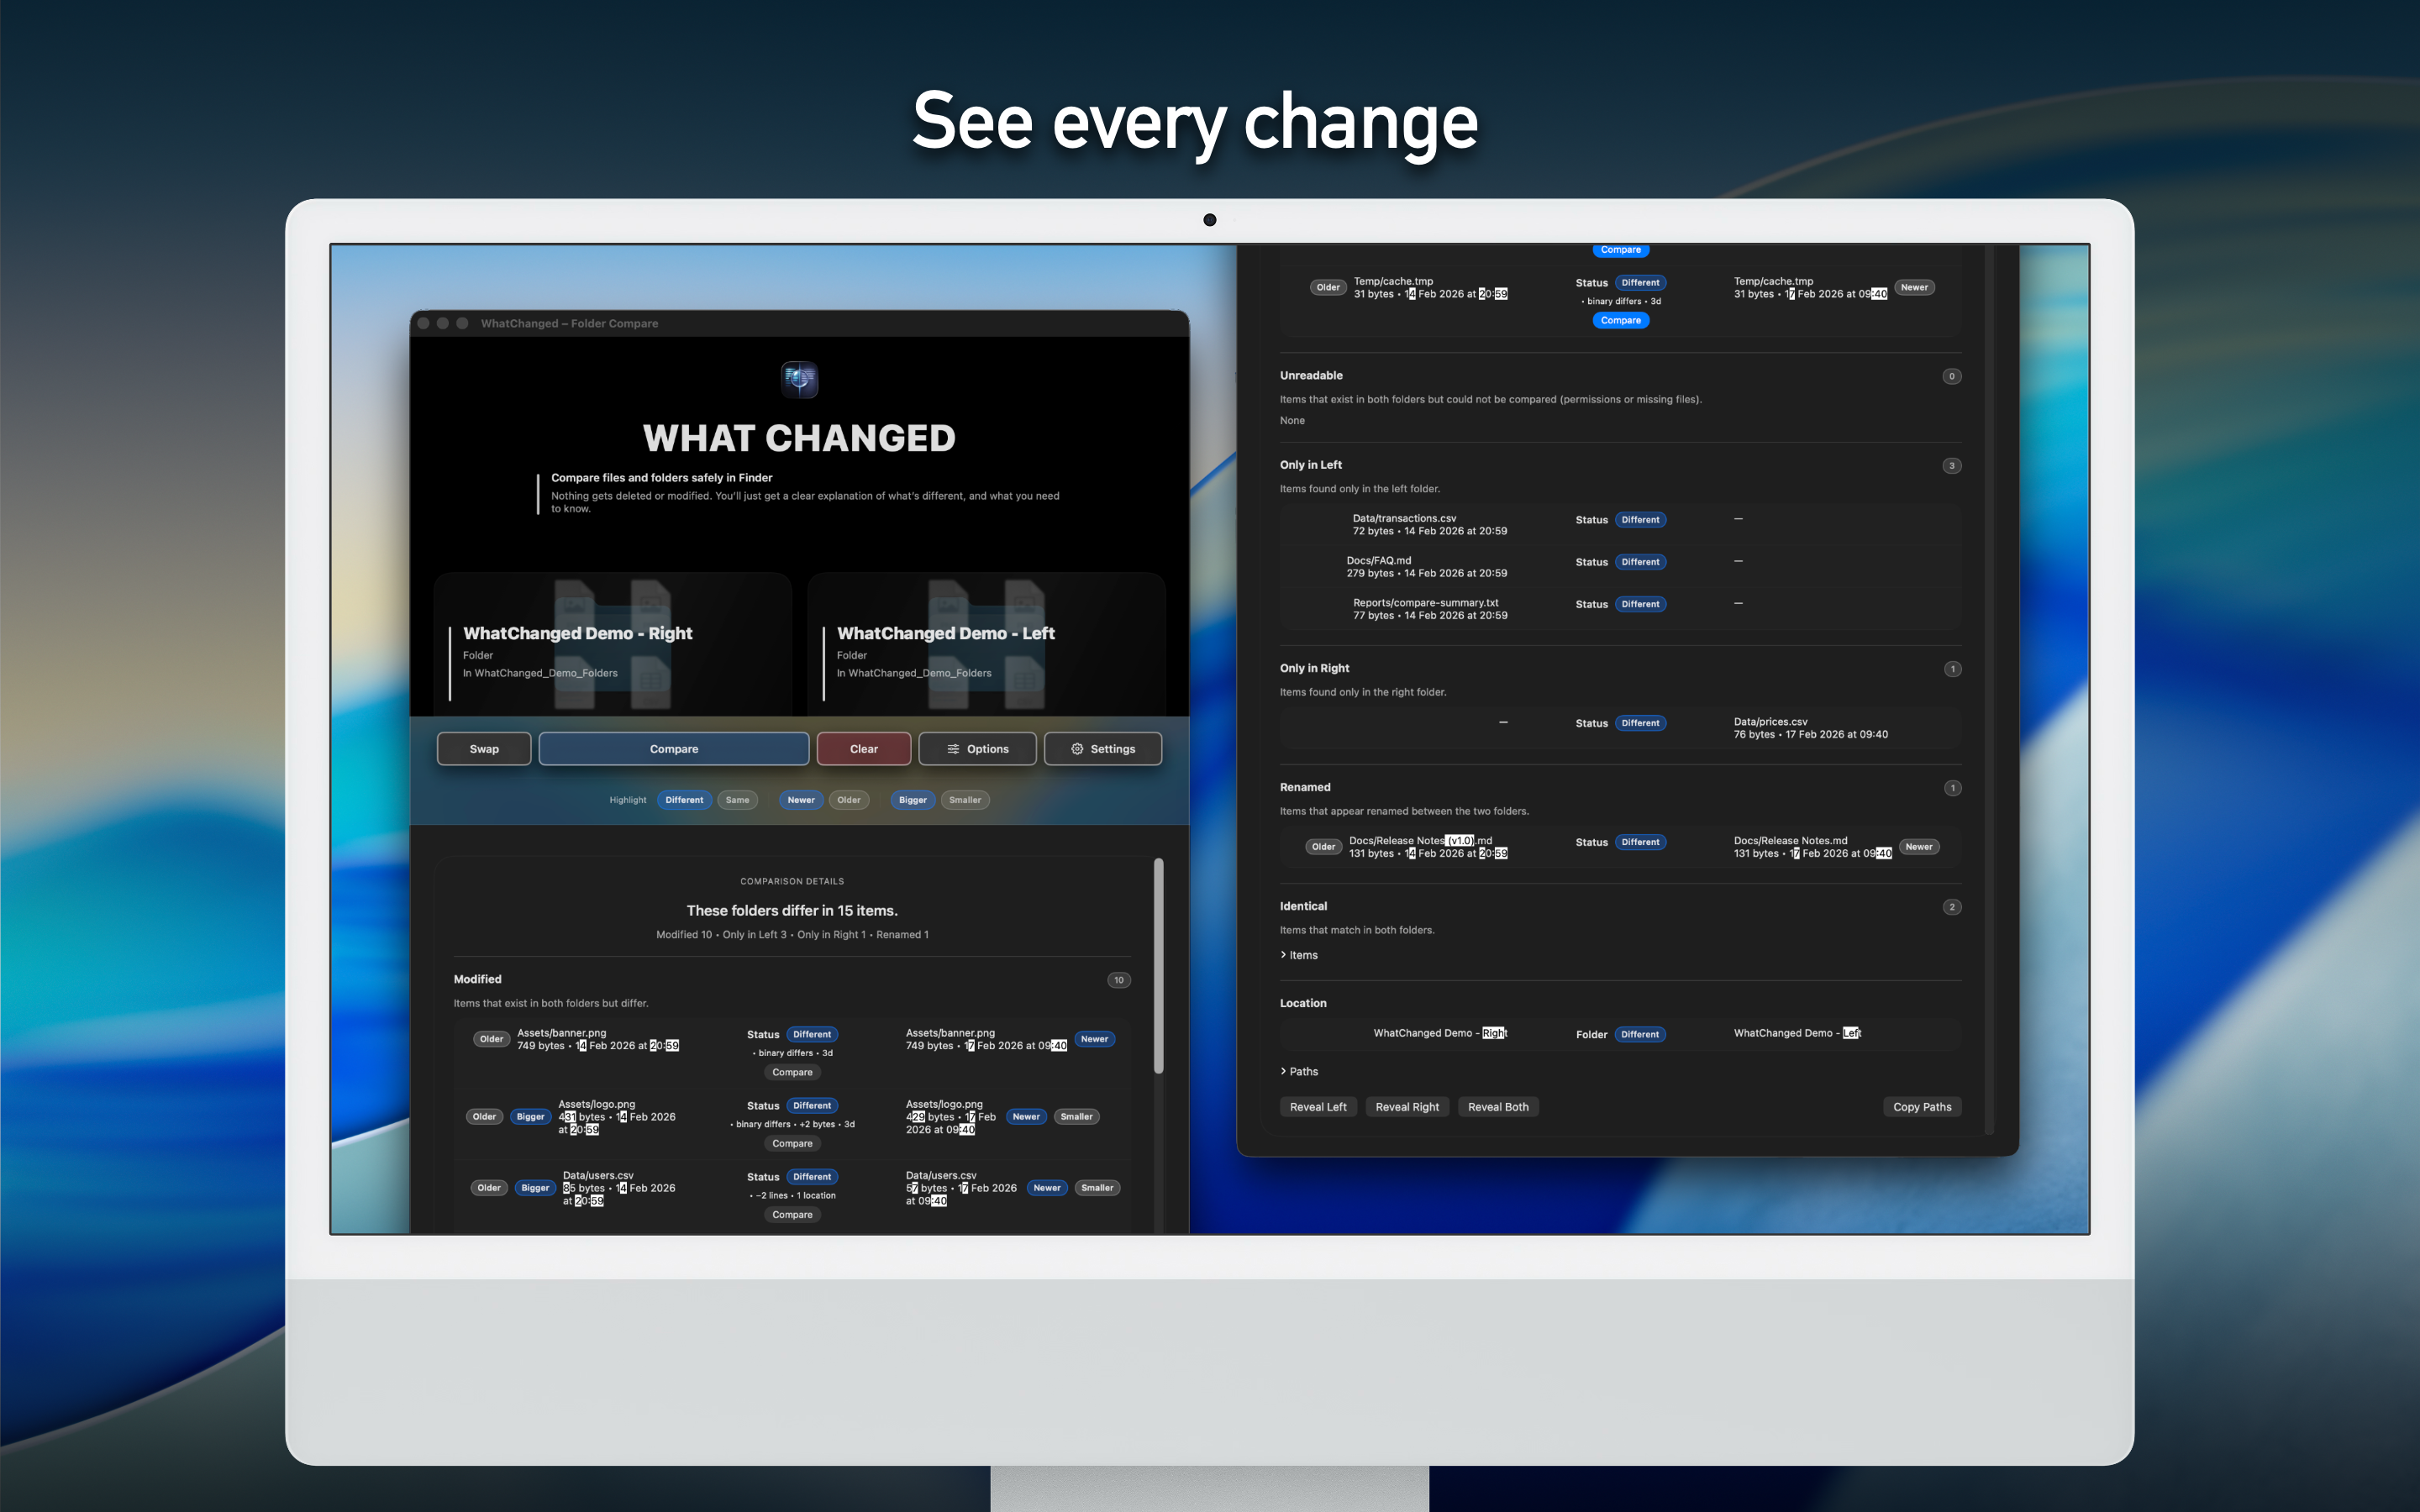The image size is (2420, 1512).
Task: Click Compare under Assets/logo.png row
Action: (x=792, y=1143)
